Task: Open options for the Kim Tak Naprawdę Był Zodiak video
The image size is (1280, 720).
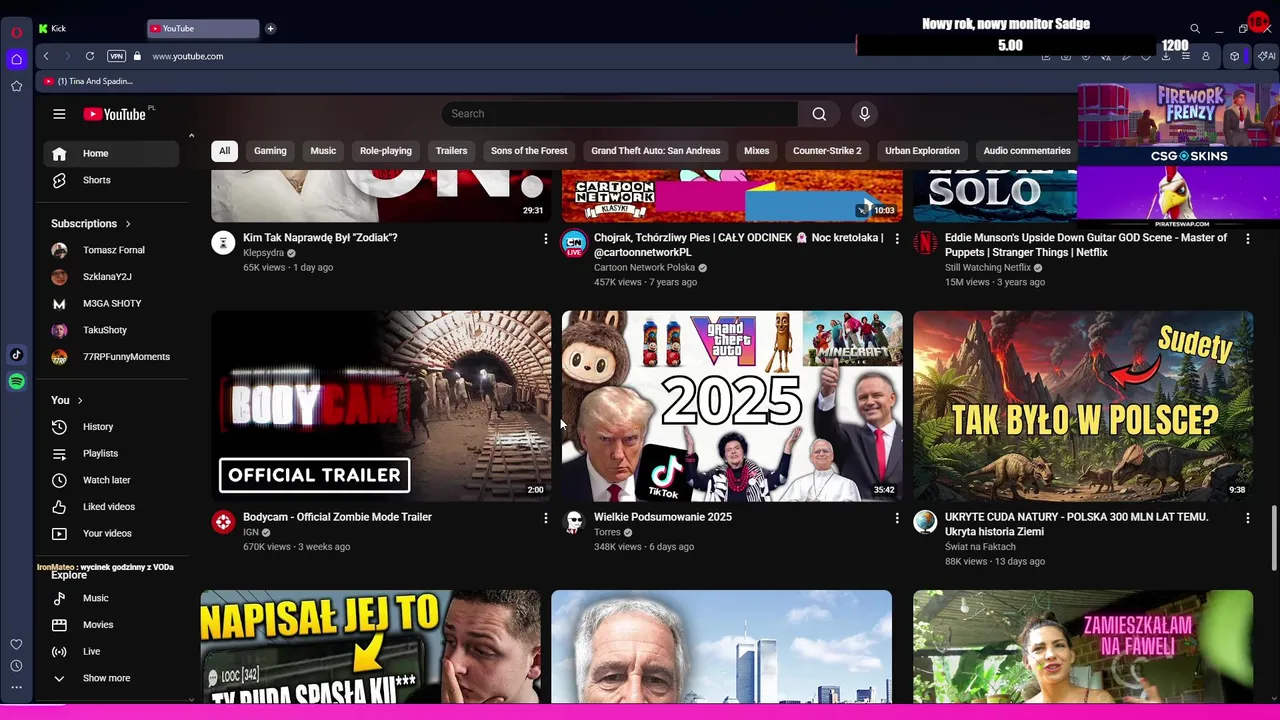Action: click(546, 238)
